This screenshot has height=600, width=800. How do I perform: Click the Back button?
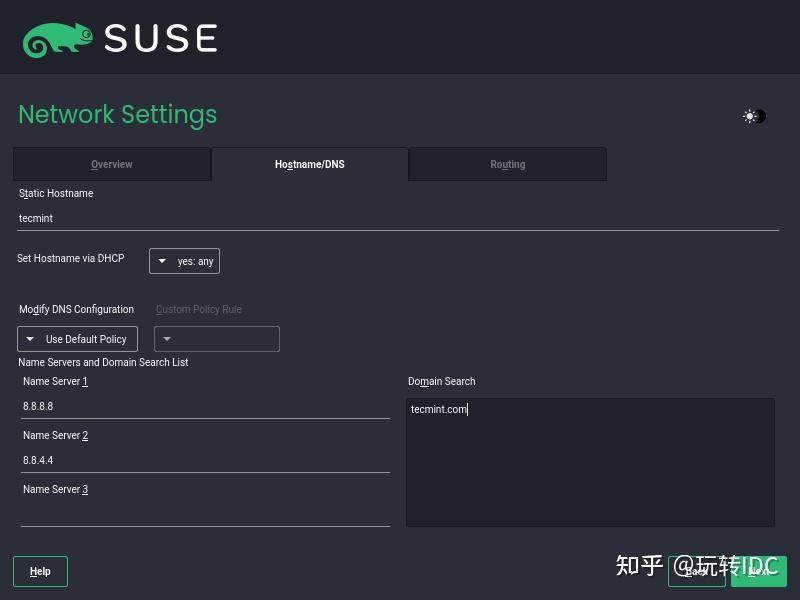coord(697,571)
